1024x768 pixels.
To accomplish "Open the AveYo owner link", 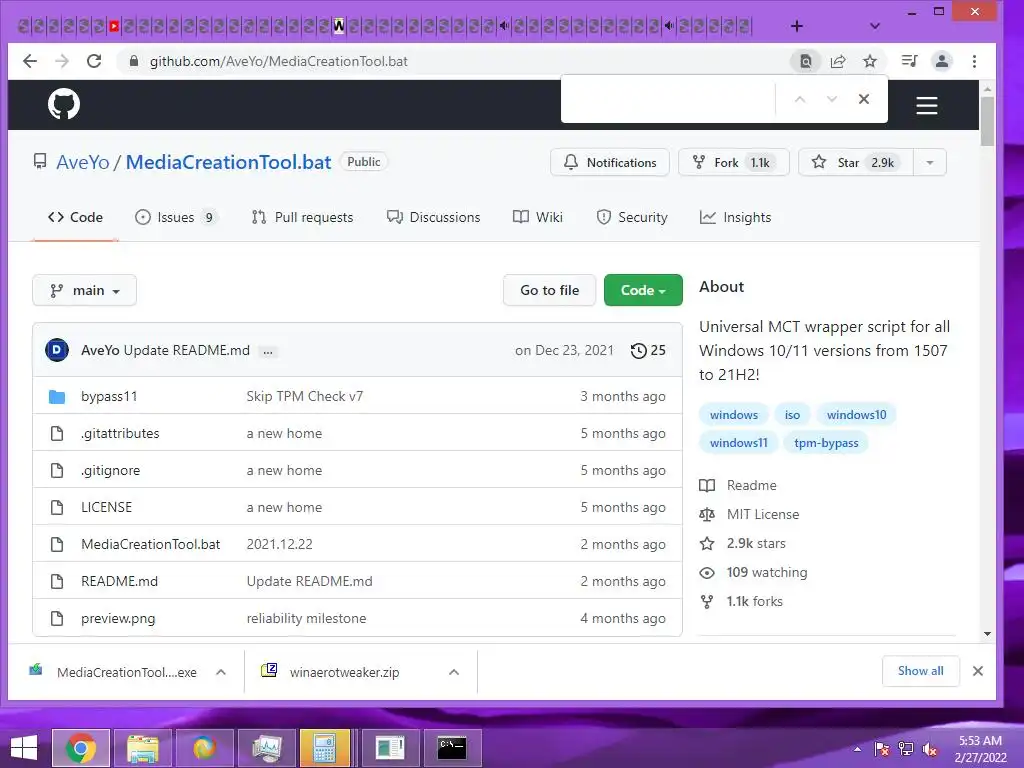I will pyautogui.click(x=82, y=162).
